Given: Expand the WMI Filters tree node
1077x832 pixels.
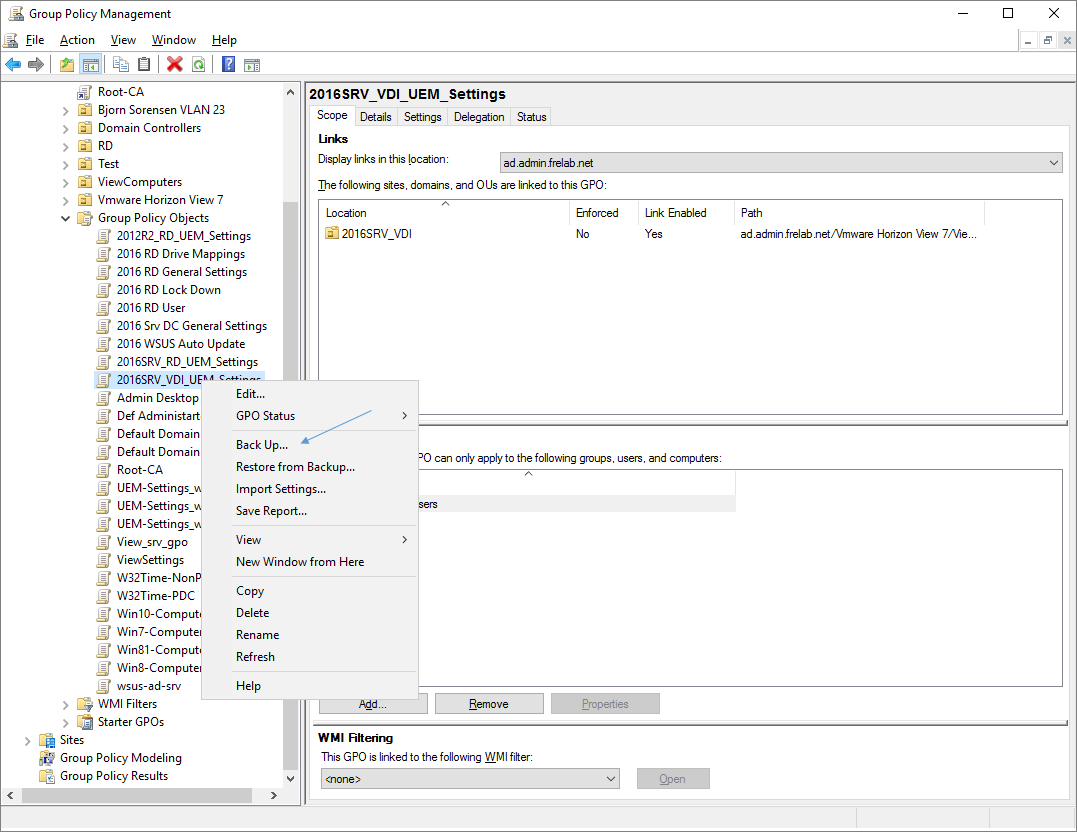Looking at the screenshot, I should click(x=66, y=704).
